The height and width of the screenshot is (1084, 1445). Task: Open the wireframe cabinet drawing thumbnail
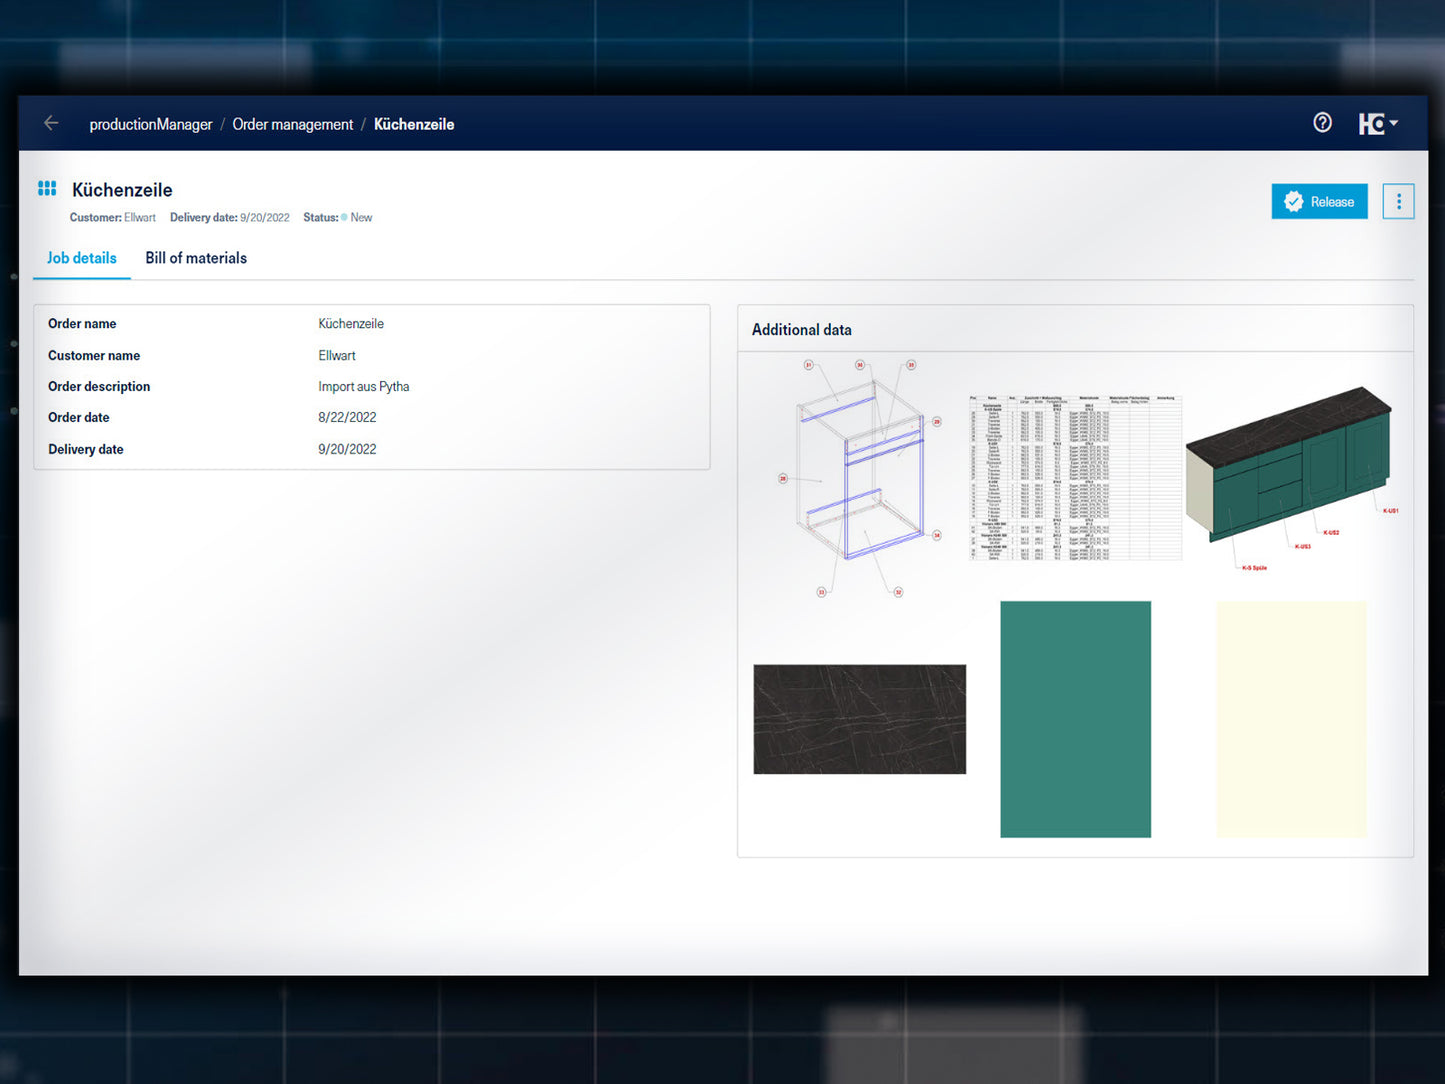[859, 478]
